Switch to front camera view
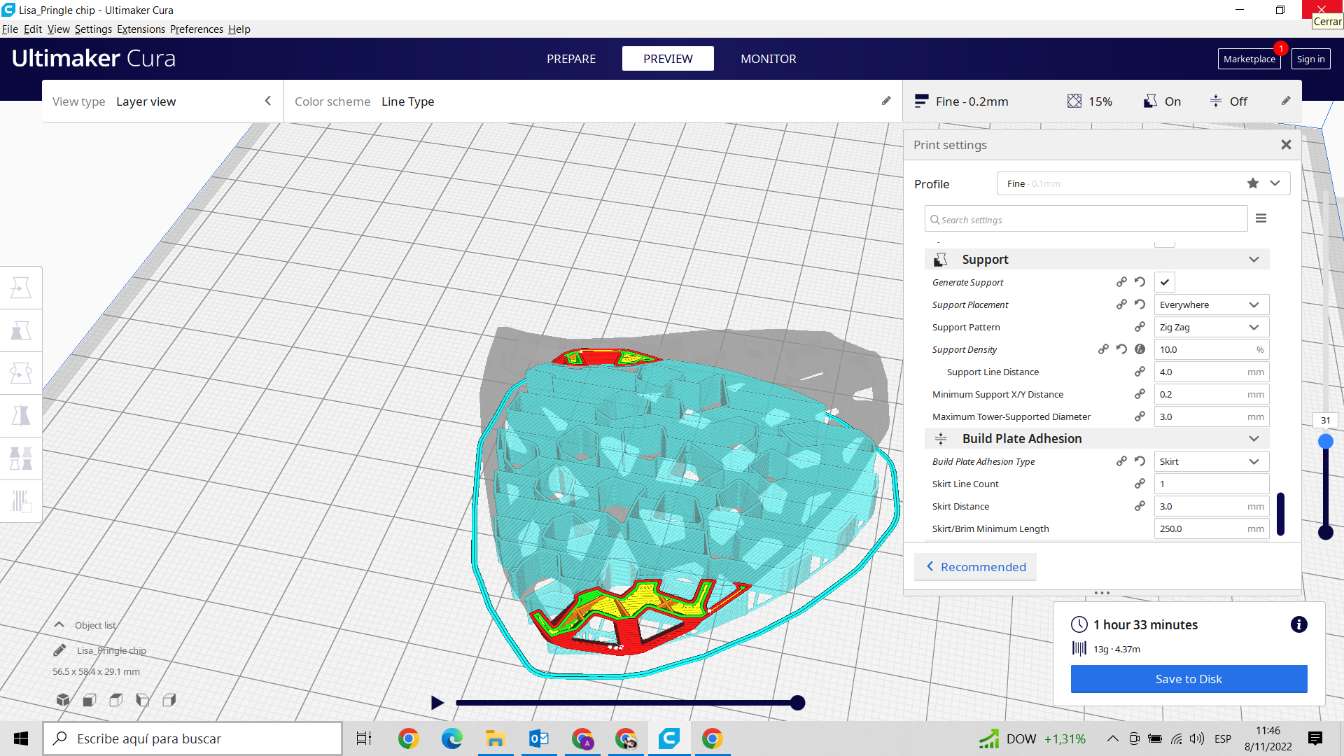The width and height of the screenshot is (1344, 756). (x=89, y=700)
